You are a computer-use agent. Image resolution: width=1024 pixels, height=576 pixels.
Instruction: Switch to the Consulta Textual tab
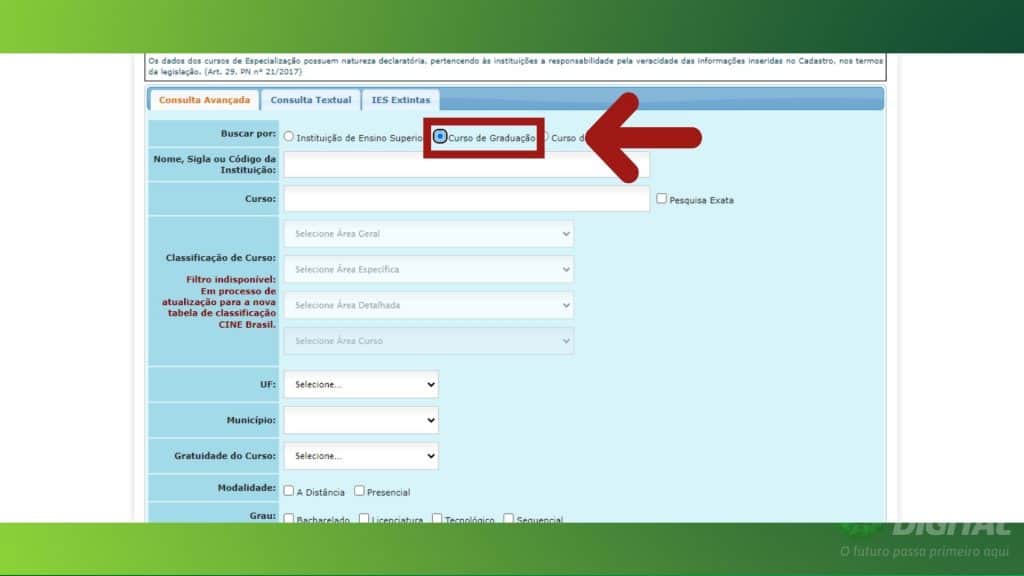[311, 100]
